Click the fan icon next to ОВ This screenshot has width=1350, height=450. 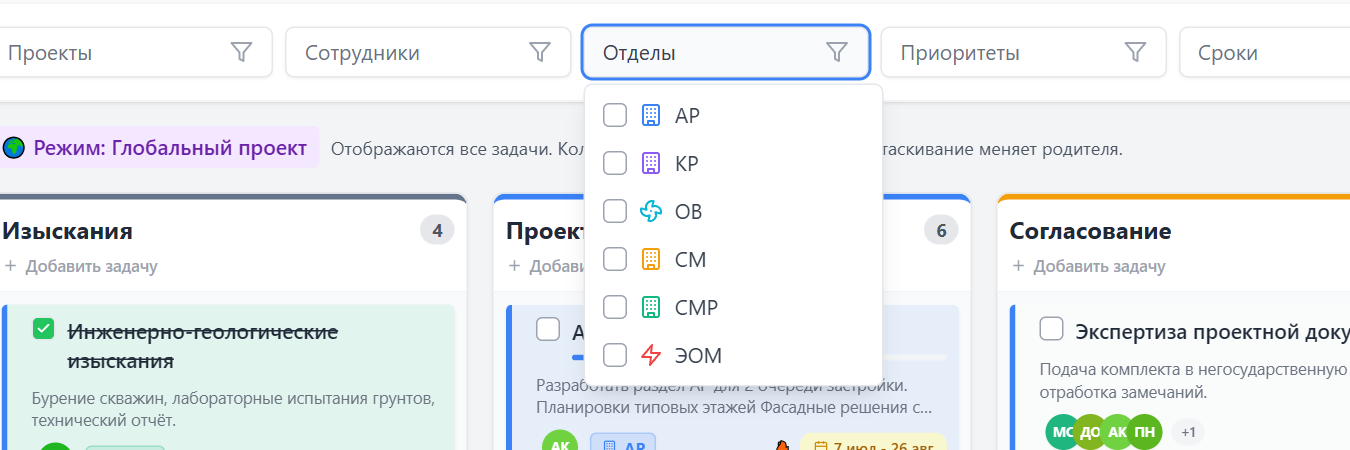point(651,211)
